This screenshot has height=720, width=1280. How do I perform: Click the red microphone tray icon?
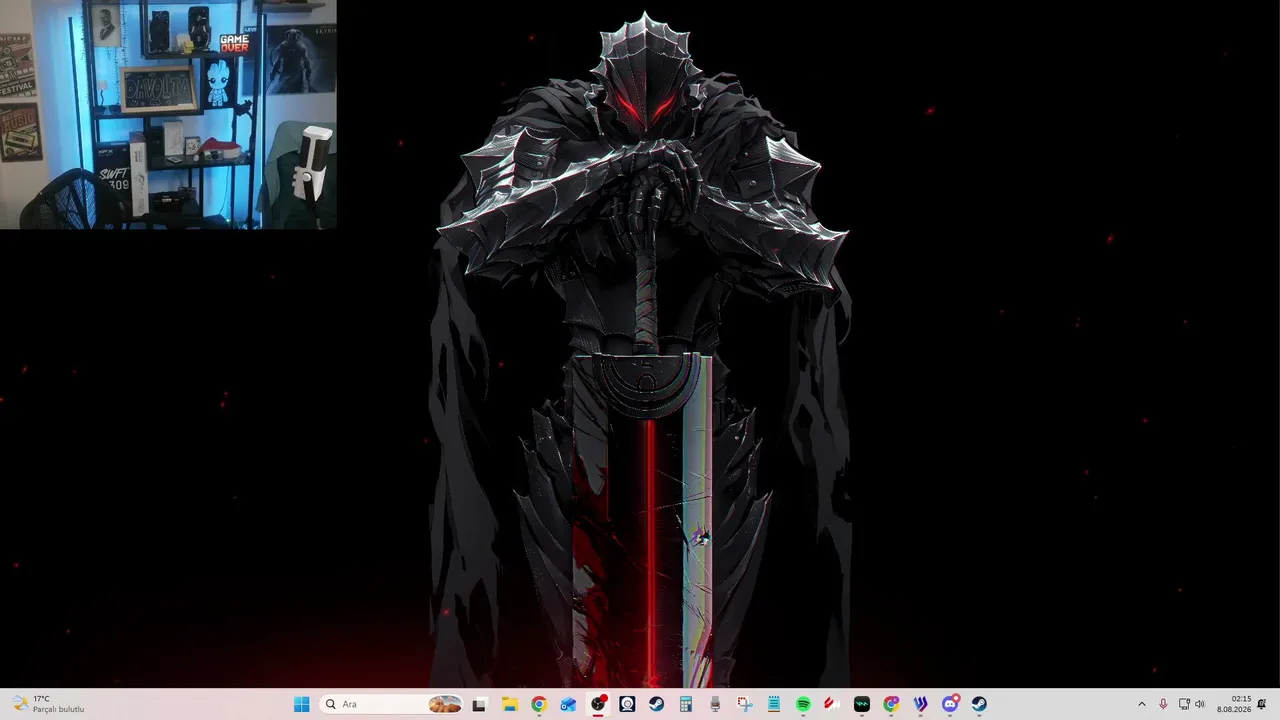(1163, 704)
